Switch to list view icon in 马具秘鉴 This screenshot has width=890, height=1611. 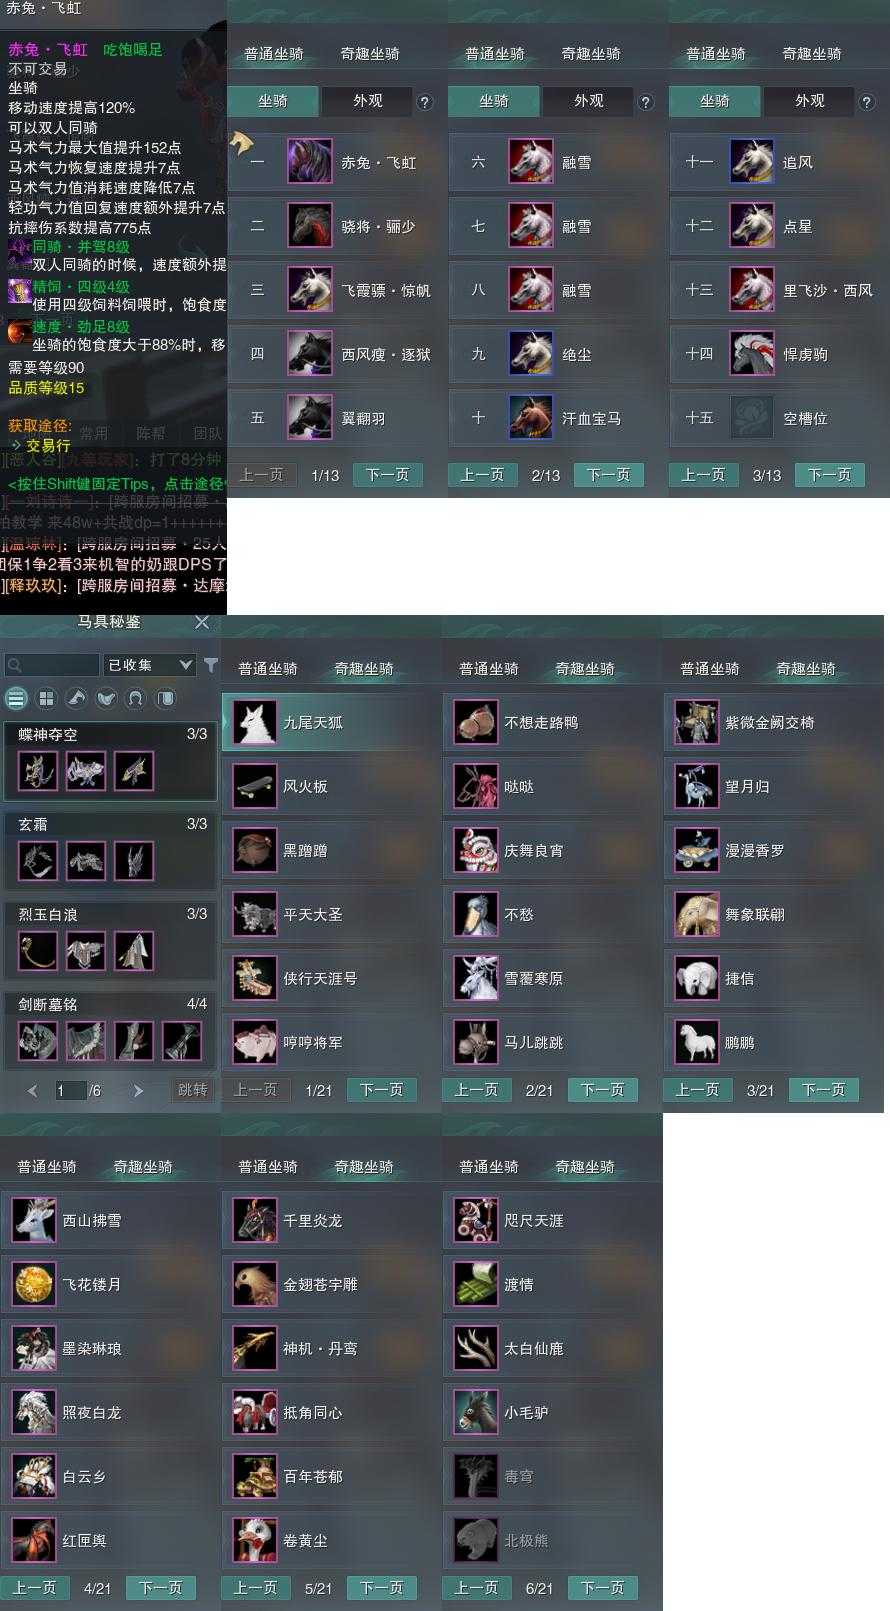click(16, 698)
